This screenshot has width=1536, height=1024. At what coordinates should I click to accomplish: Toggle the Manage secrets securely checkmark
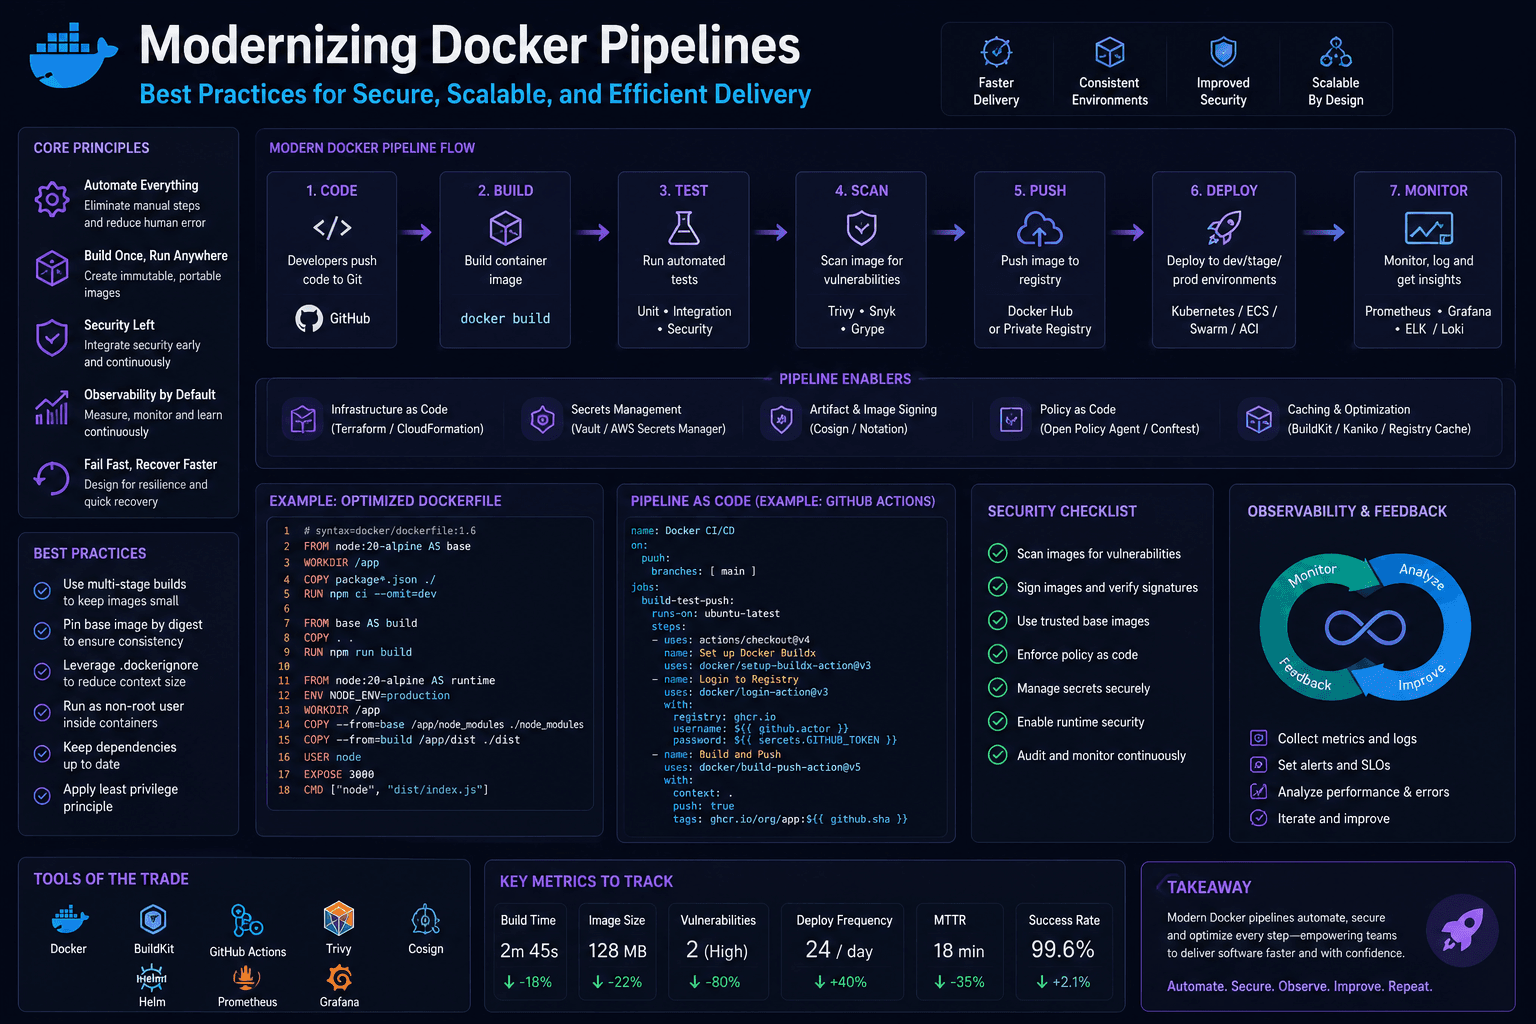[x=997, y=688]
